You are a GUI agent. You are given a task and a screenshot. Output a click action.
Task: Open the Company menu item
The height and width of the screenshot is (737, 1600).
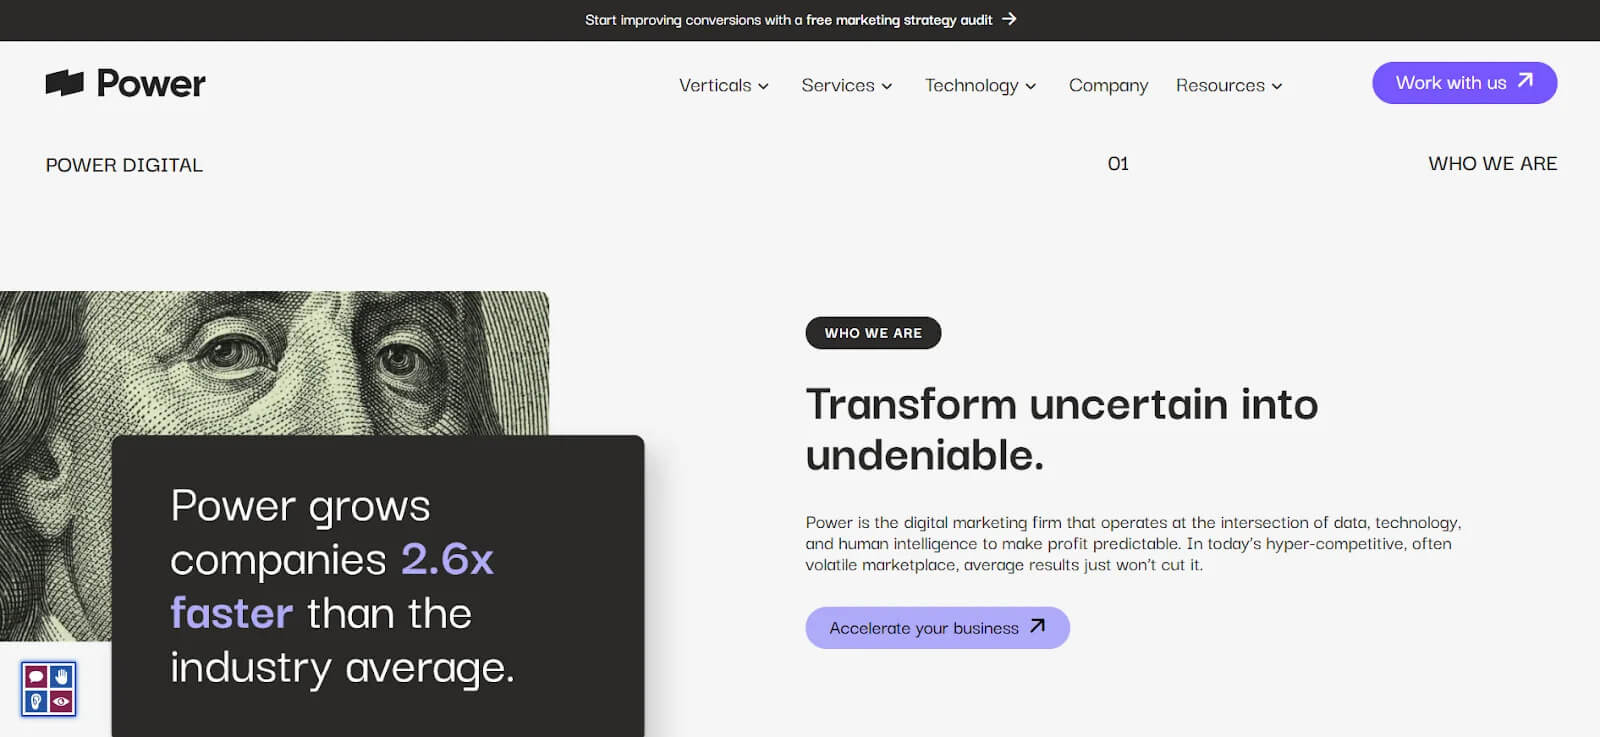(1108, 85)
